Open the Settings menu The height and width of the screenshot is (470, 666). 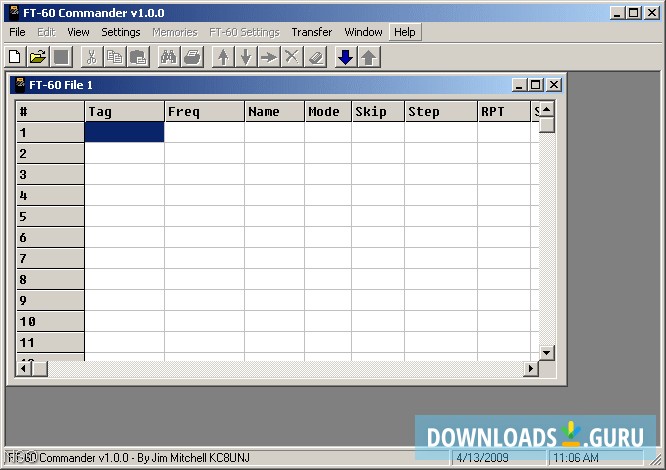pyautogui.click(x=121, y=32)
